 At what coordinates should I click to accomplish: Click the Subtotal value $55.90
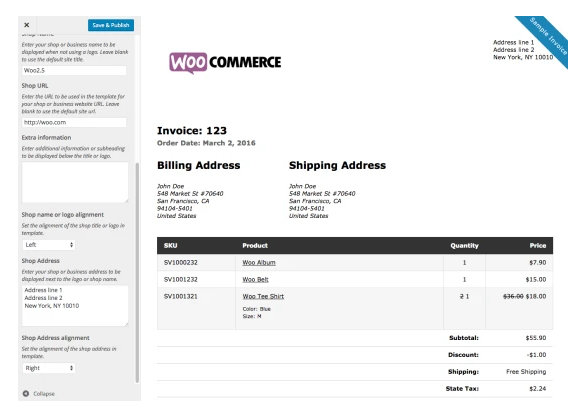coord(536,338)
